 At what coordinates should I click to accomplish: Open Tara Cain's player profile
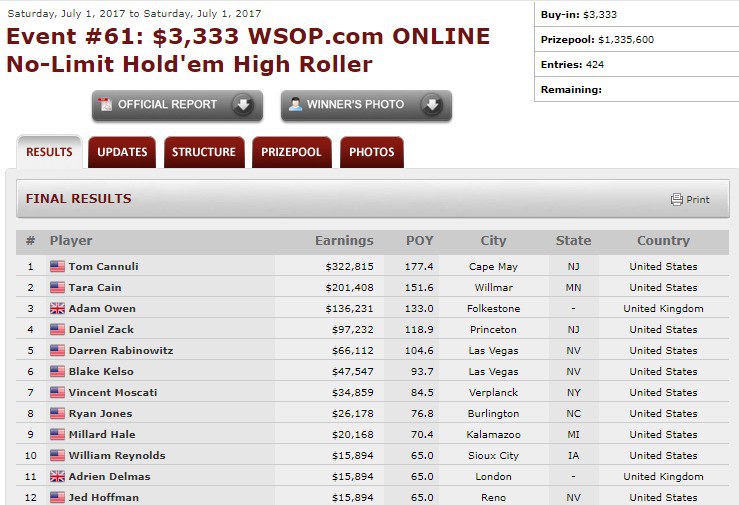[x=95, y=287]
